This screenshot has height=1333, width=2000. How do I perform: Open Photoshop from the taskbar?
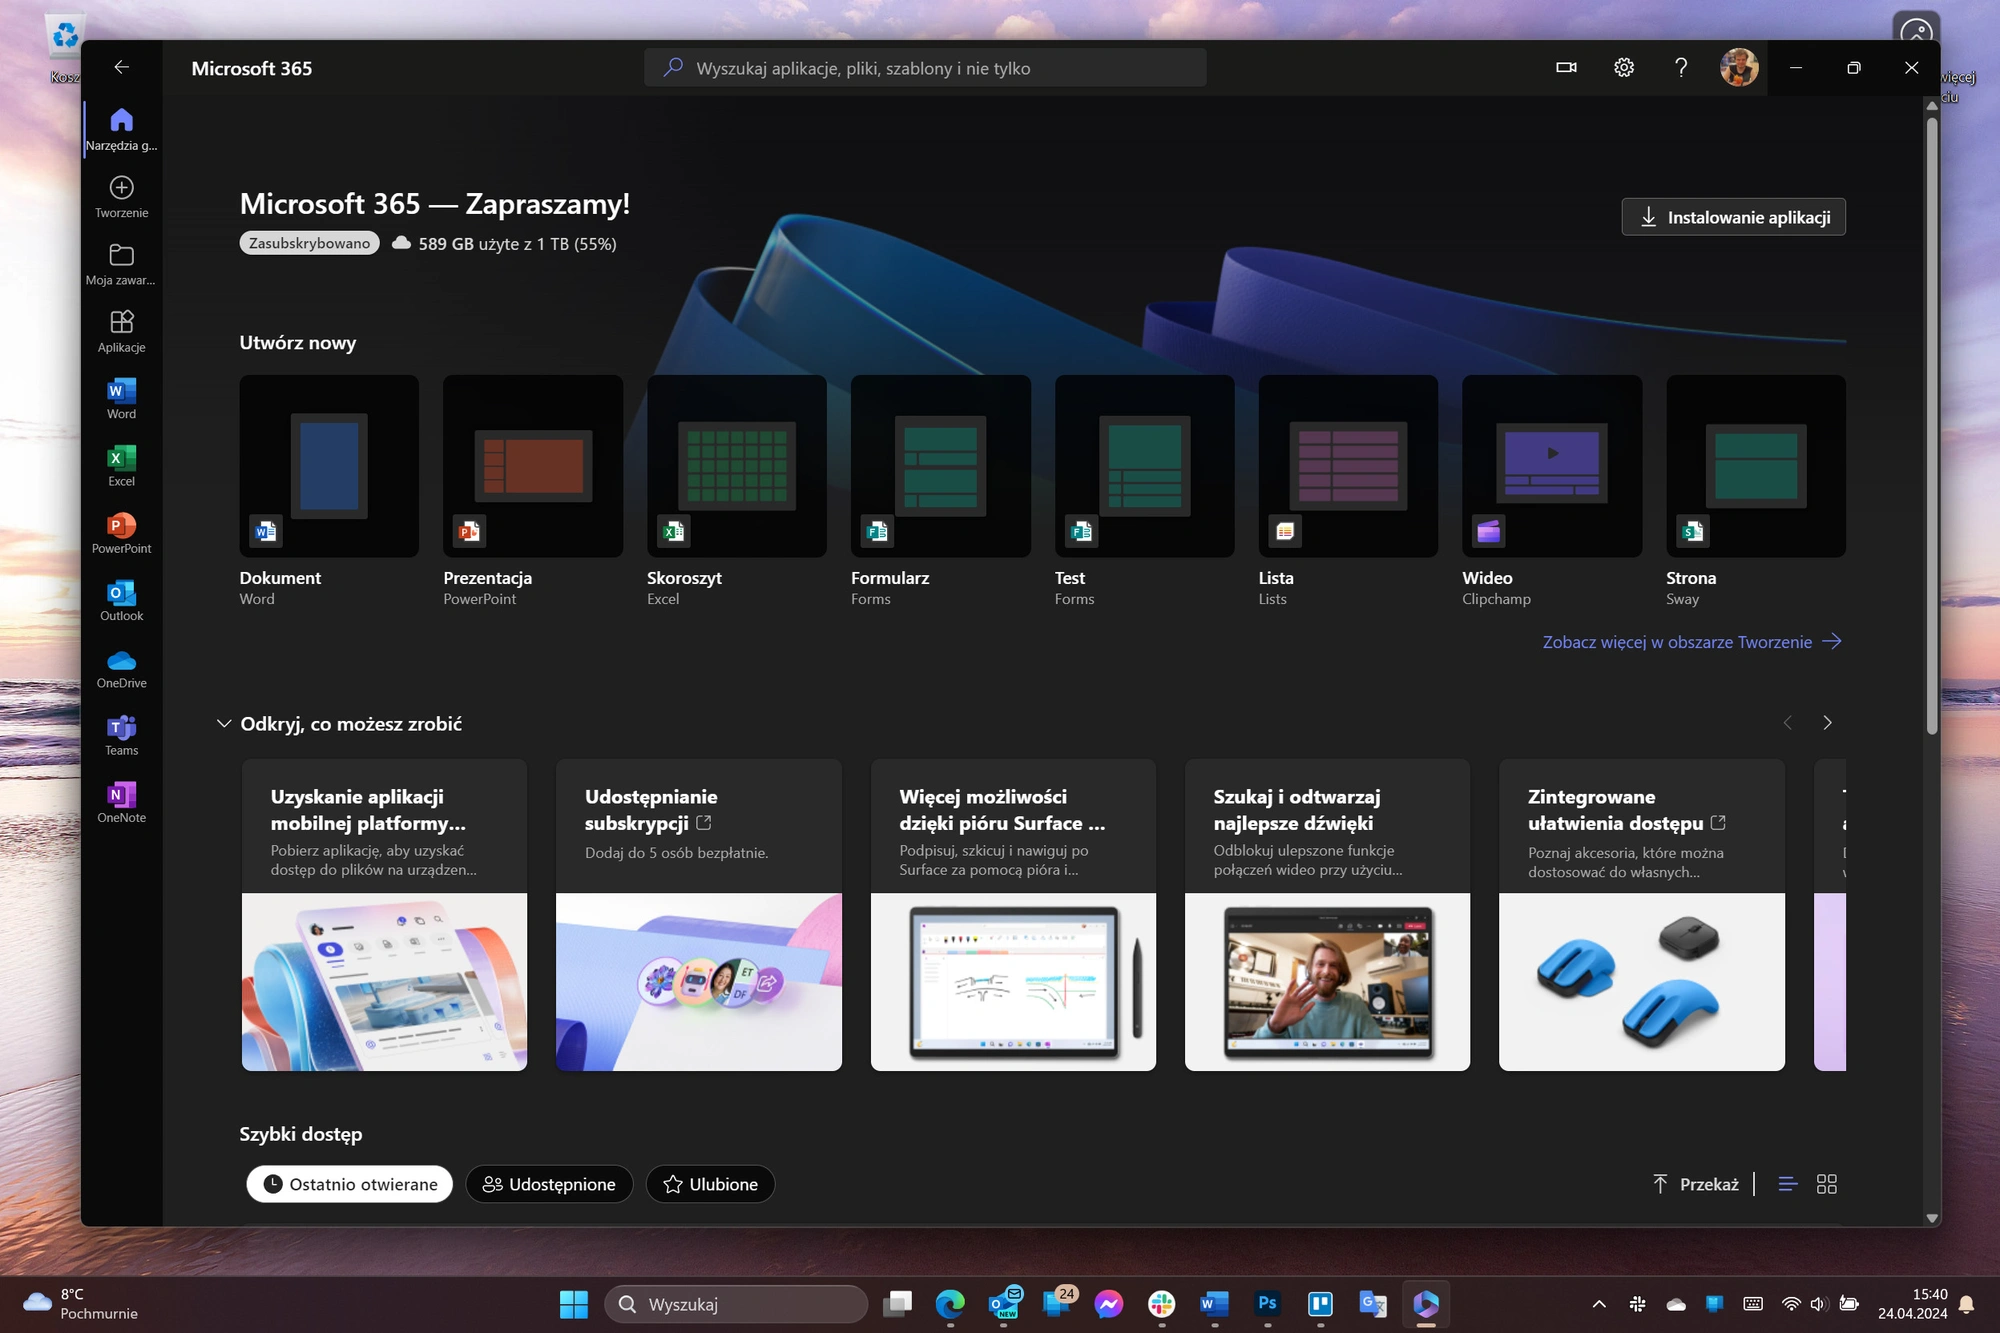coord(1267,1304)
